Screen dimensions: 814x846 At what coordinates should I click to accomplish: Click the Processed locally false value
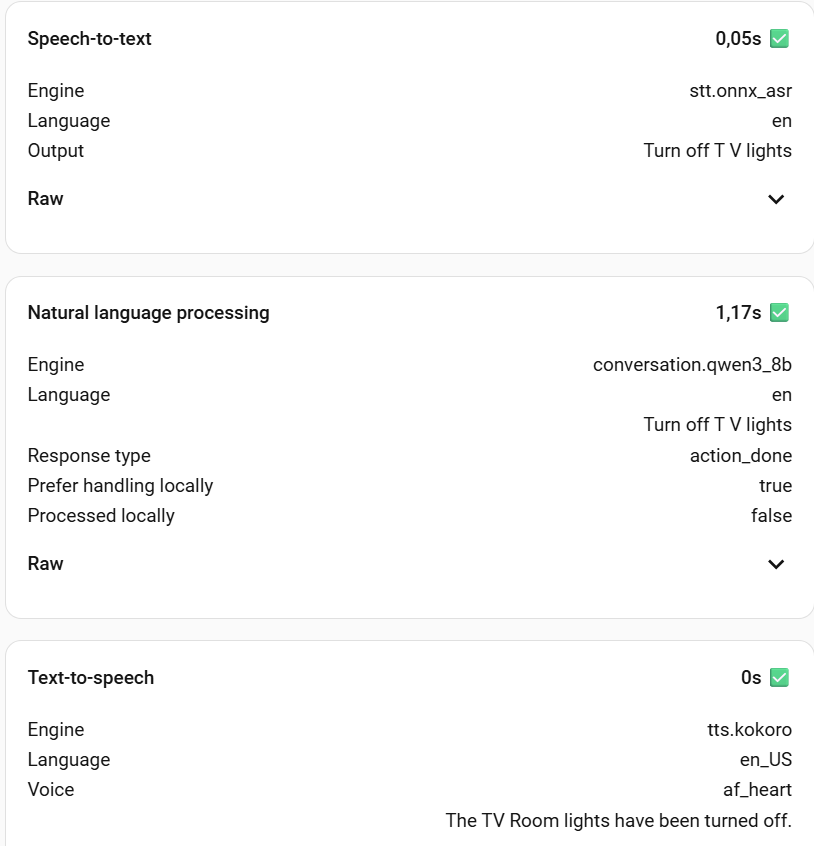pyautogui.click(x=771, y=516)
